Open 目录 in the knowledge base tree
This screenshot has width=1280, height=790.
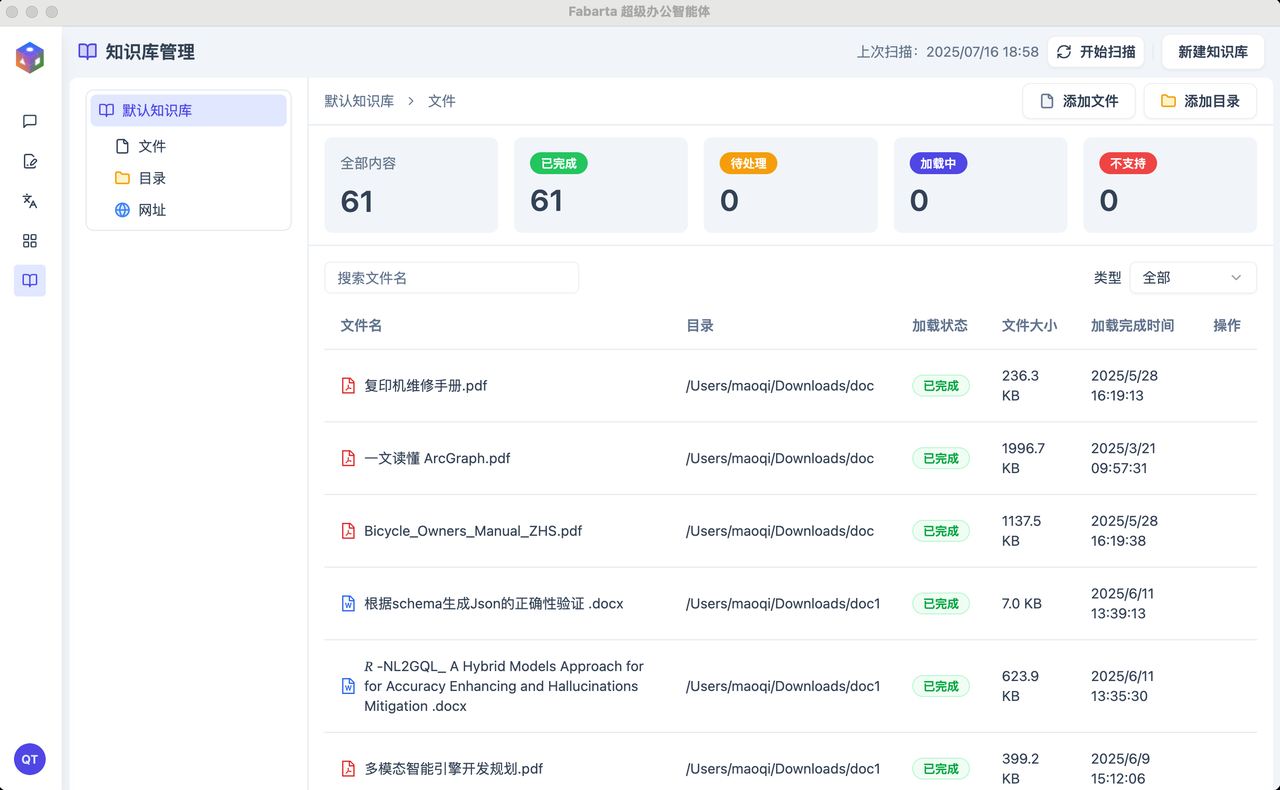(x=152, y=179)
